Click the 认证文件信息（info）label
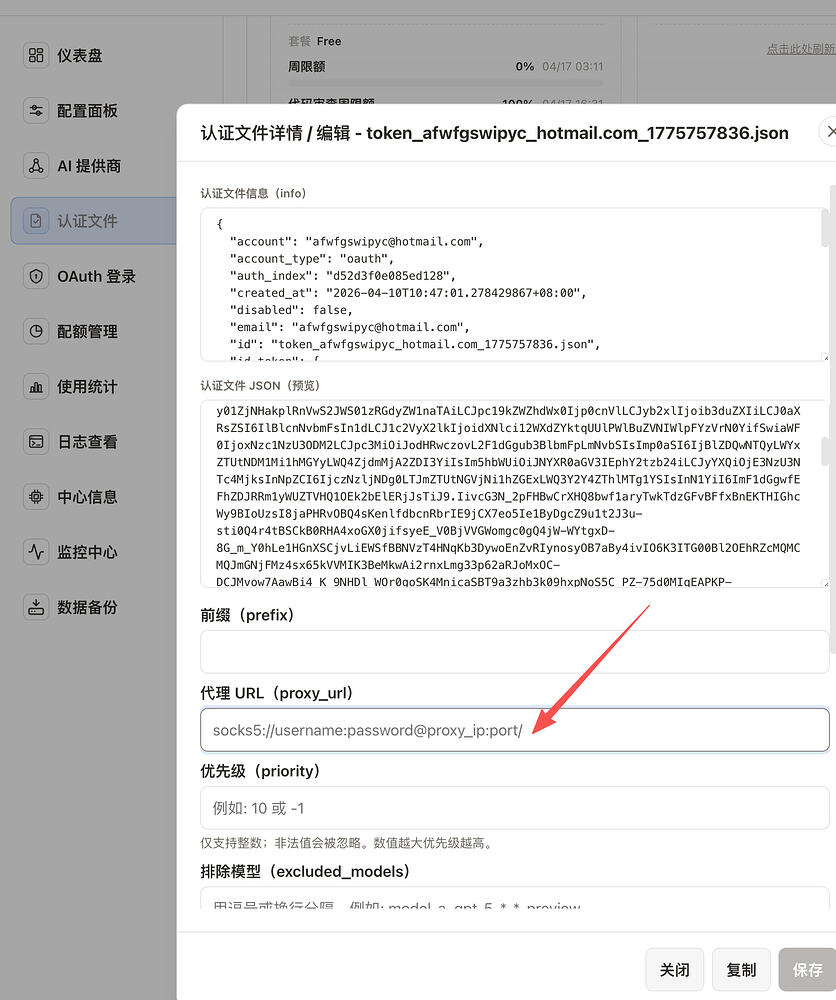The height and width of the screenshot is (1000, 836). (253, 193)
